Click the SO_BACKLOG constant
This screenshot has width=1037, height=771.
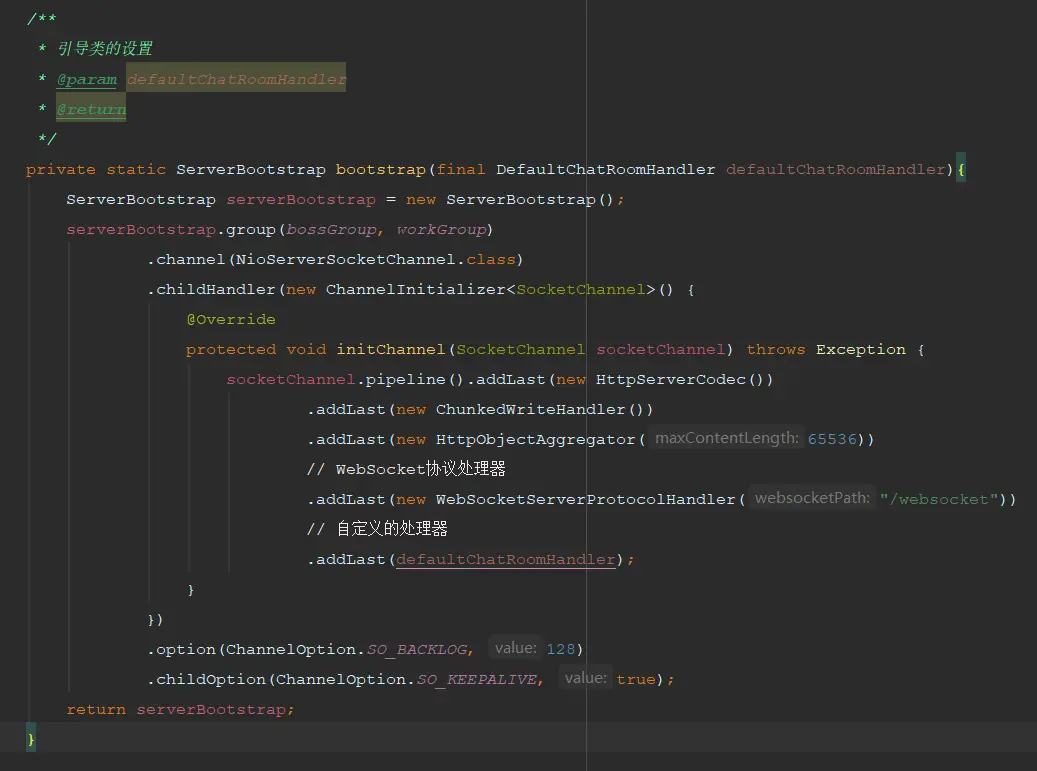(x=417, y=649)
